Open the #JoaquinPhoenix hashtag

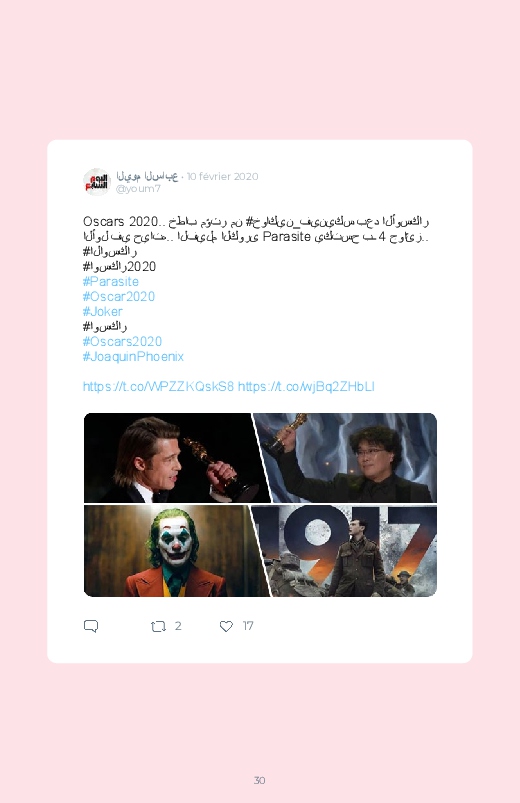(133, 356)
